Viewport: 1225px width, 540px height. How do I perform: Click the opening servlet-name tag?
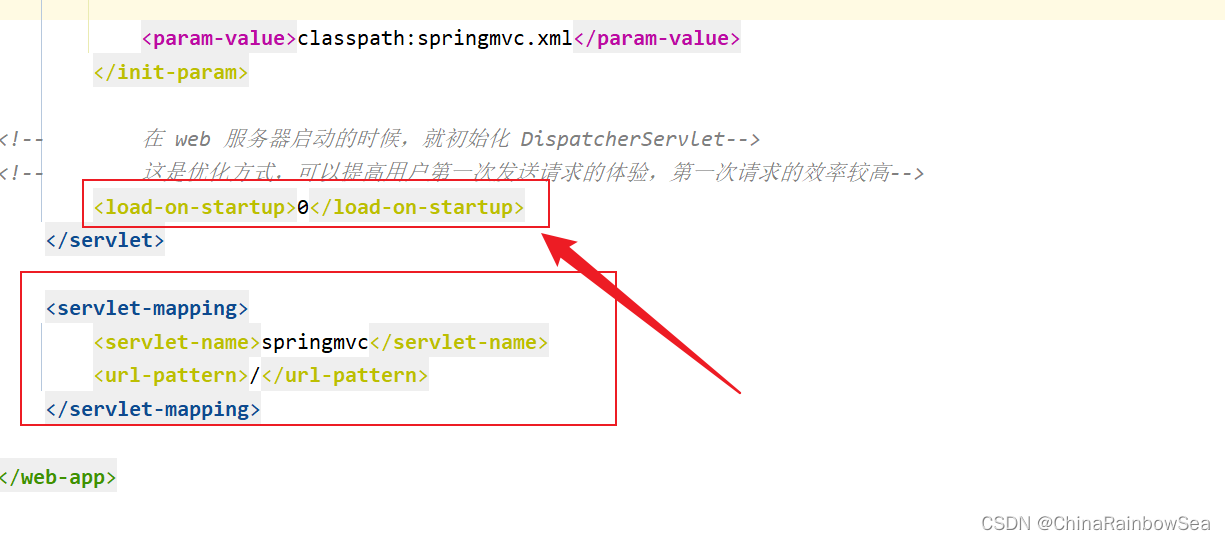coord(177,342)
